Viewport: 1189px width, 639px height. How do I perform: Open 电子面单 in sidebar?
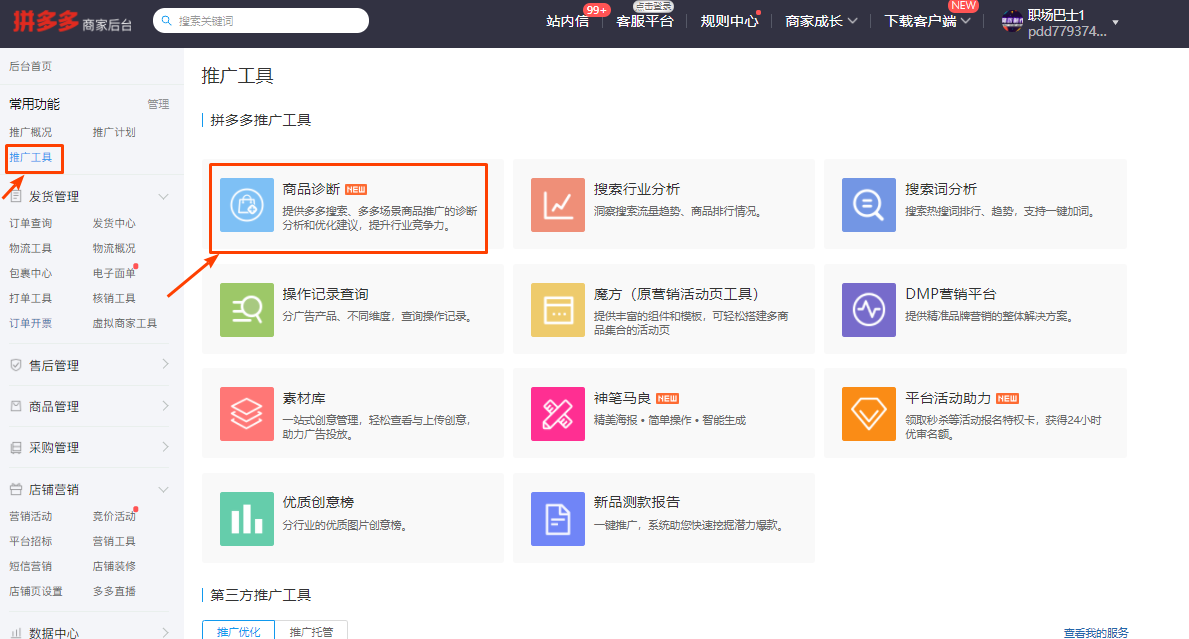(114, 273)
